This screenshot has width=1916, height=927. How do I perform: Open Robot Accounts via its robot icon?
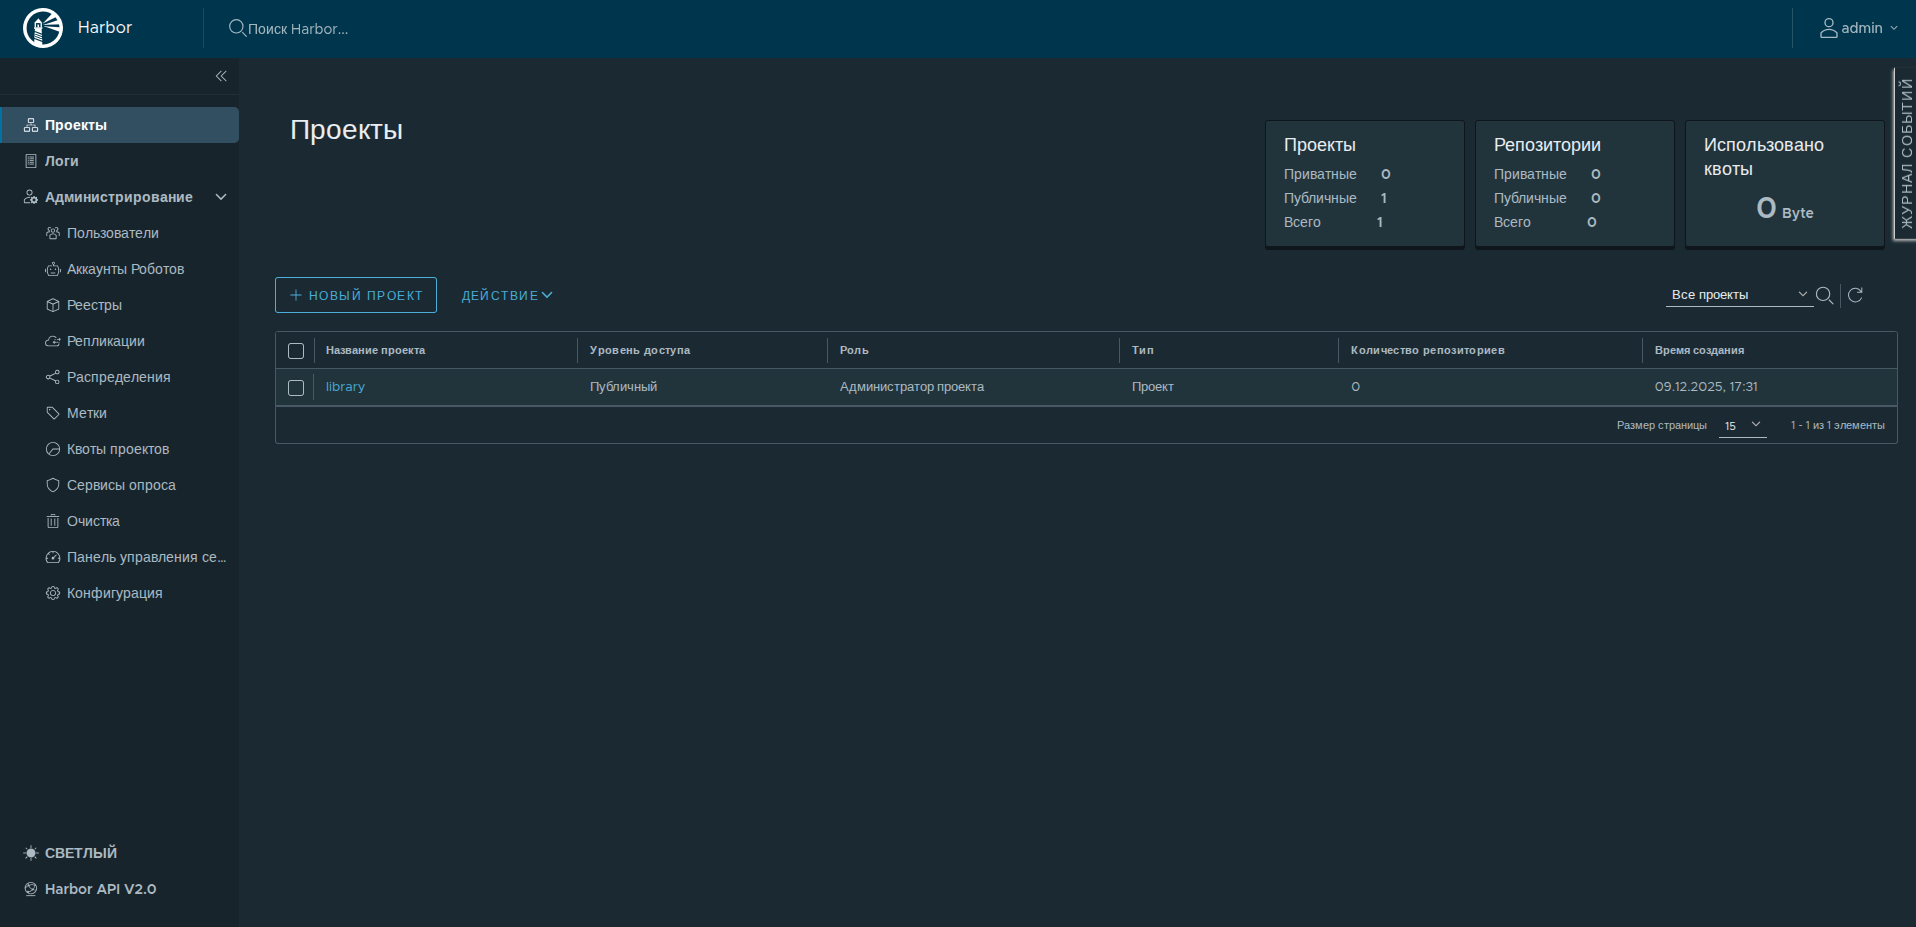[53, 269]
